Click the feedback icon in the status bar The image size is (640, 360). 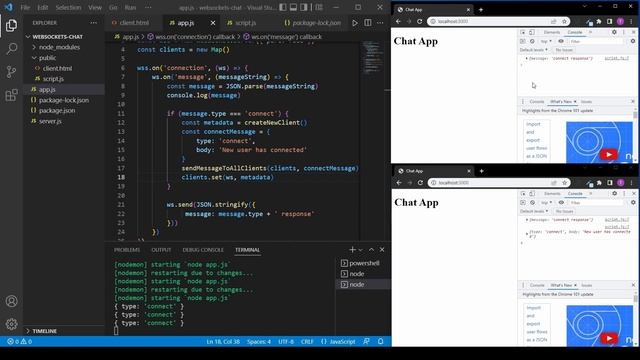pyautogui.click(x=367, y=342)
